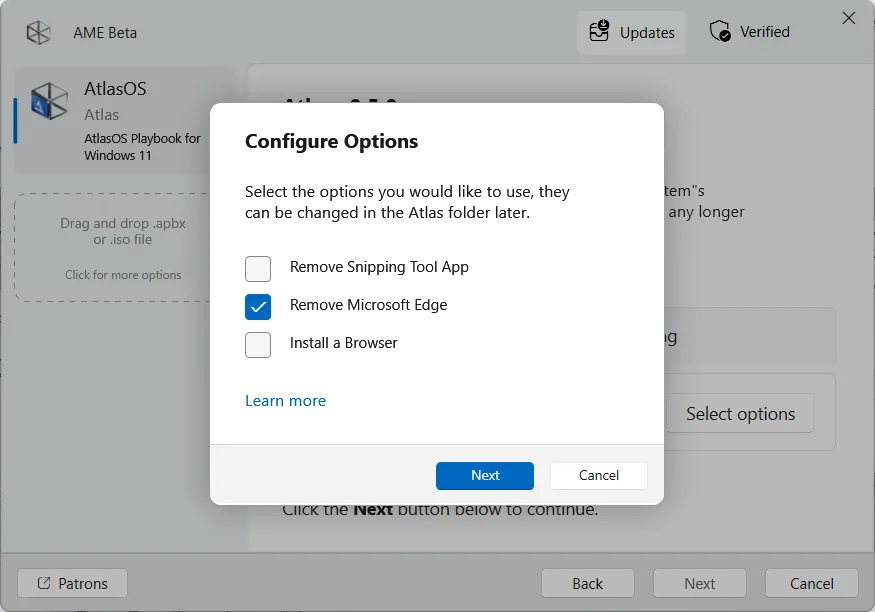This screenshot has height=612, width=875.
Task: Check the Install a Browser option
Action: (x=257, y=344)
